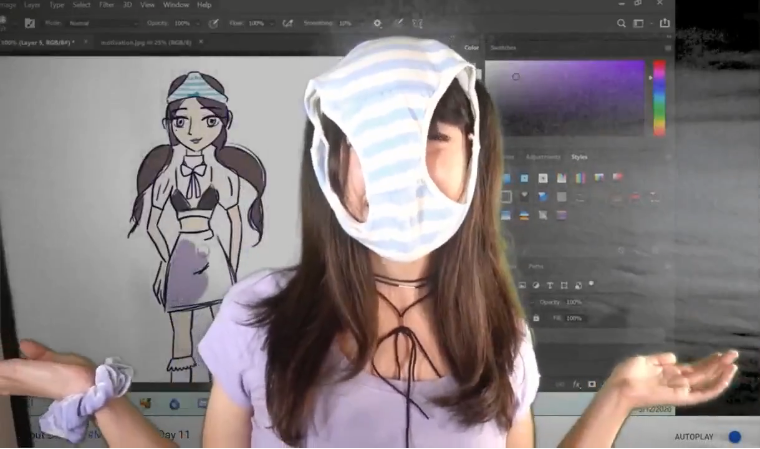
Task: Open the workspace switcher icon
Action: (638, 23)
